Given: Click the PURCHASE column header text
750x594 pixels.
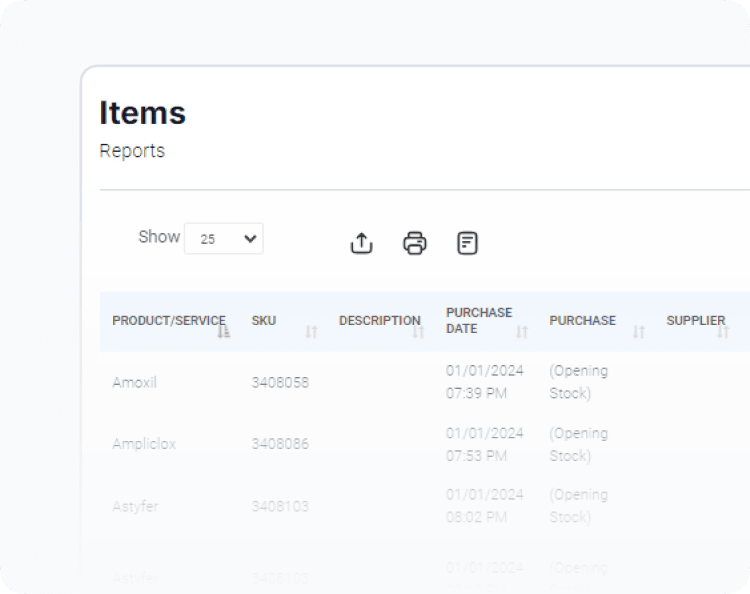Looking at the screenshot, I should 582,320.
